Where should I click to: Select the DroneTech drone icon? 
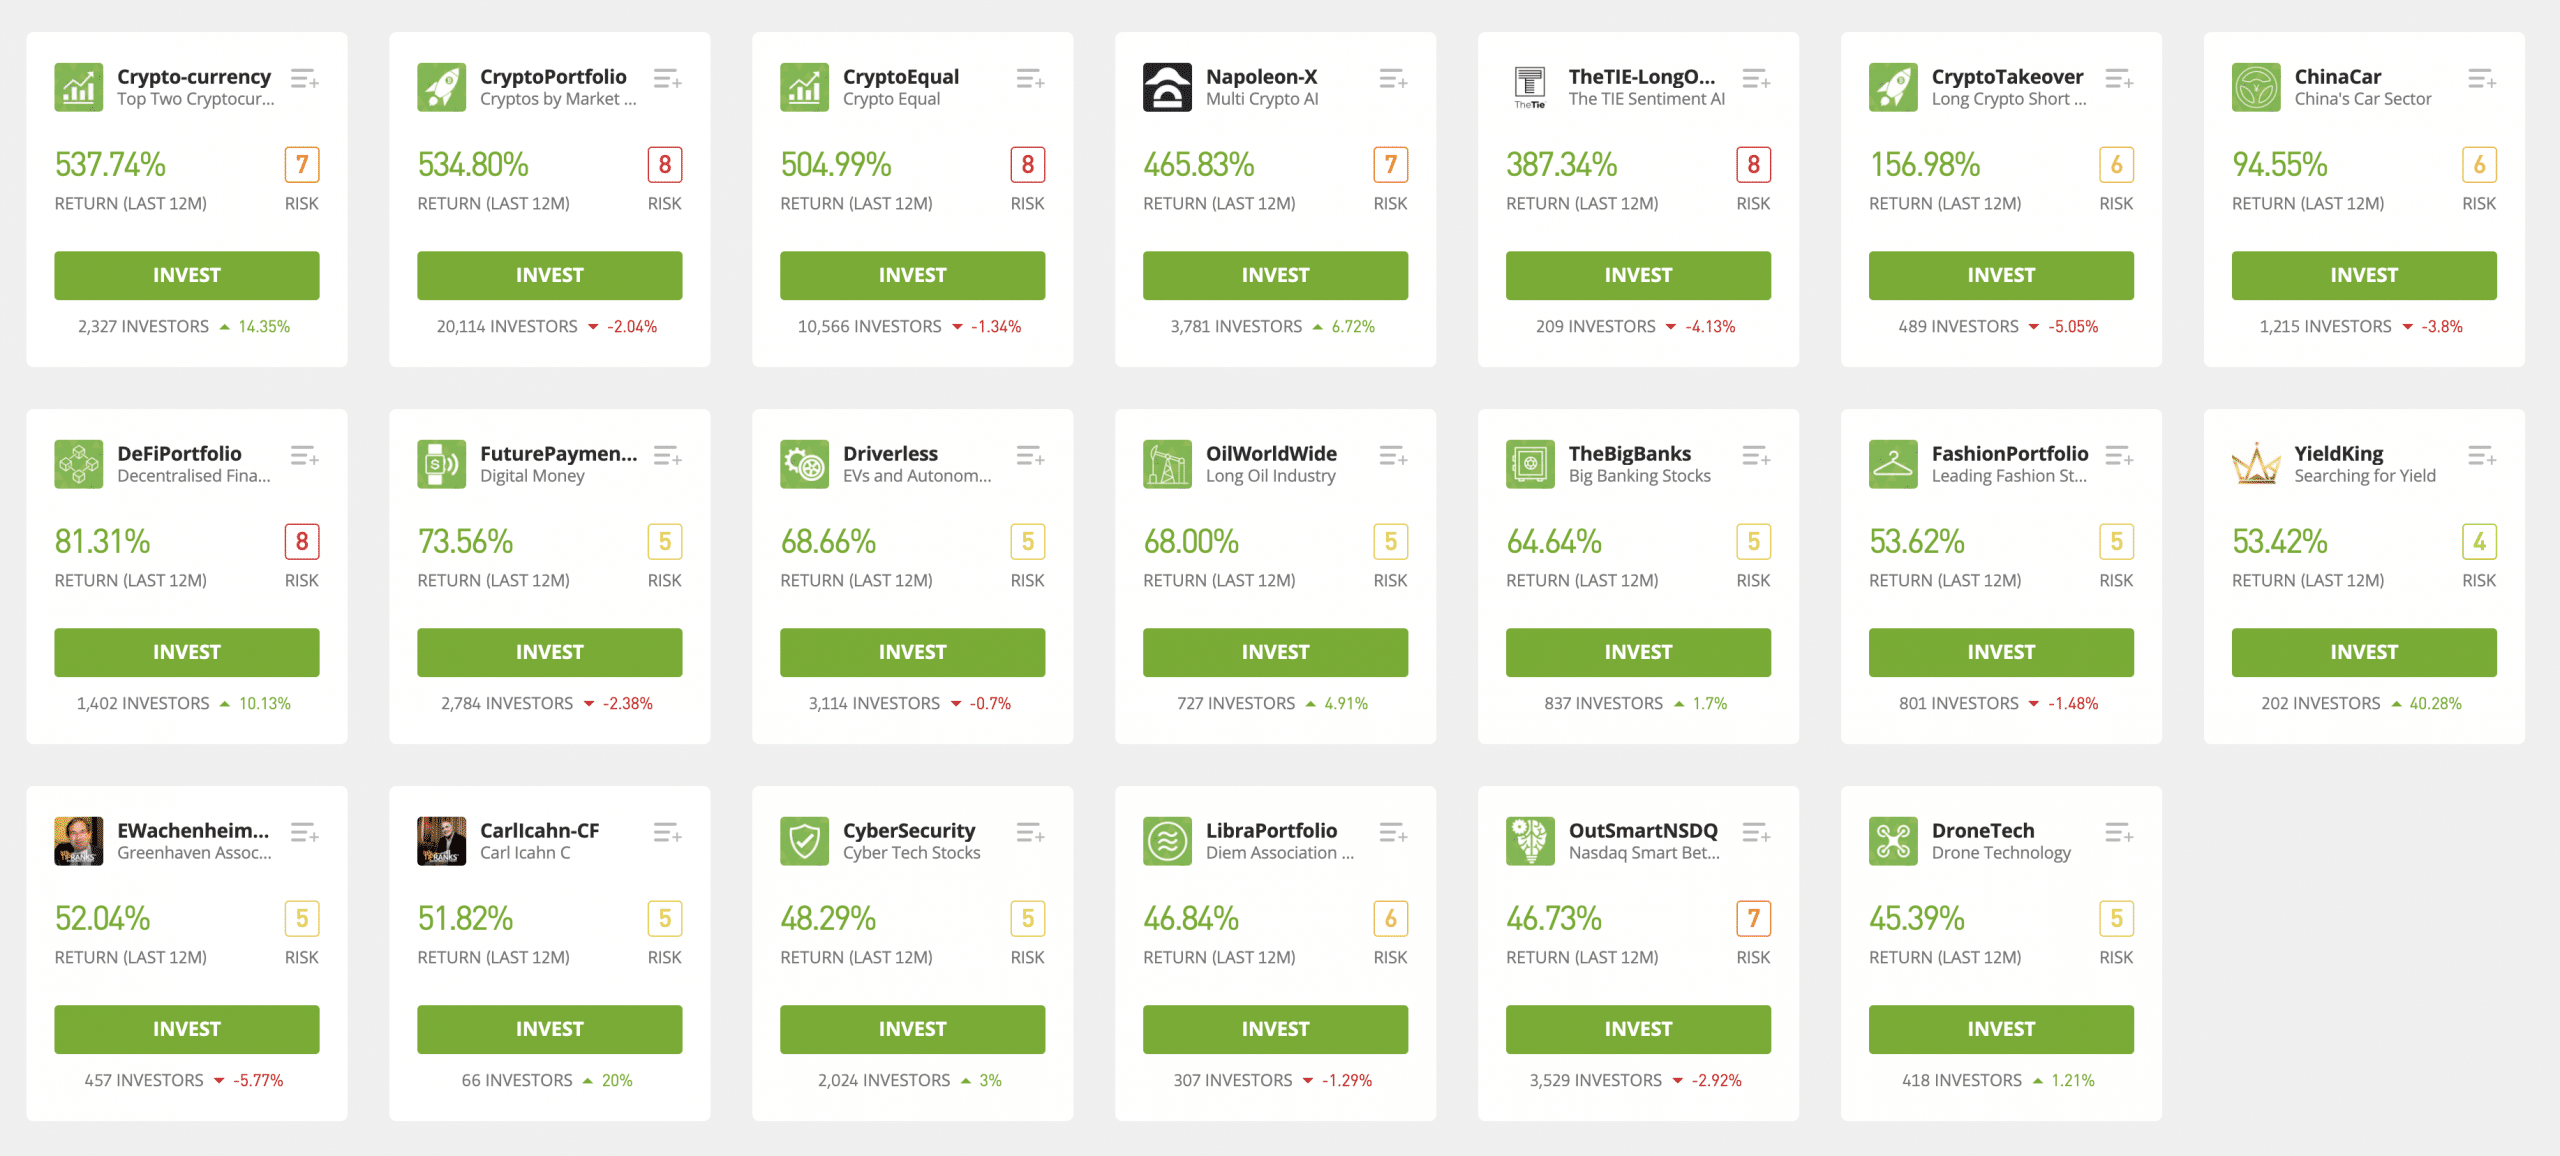point(1893,841)
